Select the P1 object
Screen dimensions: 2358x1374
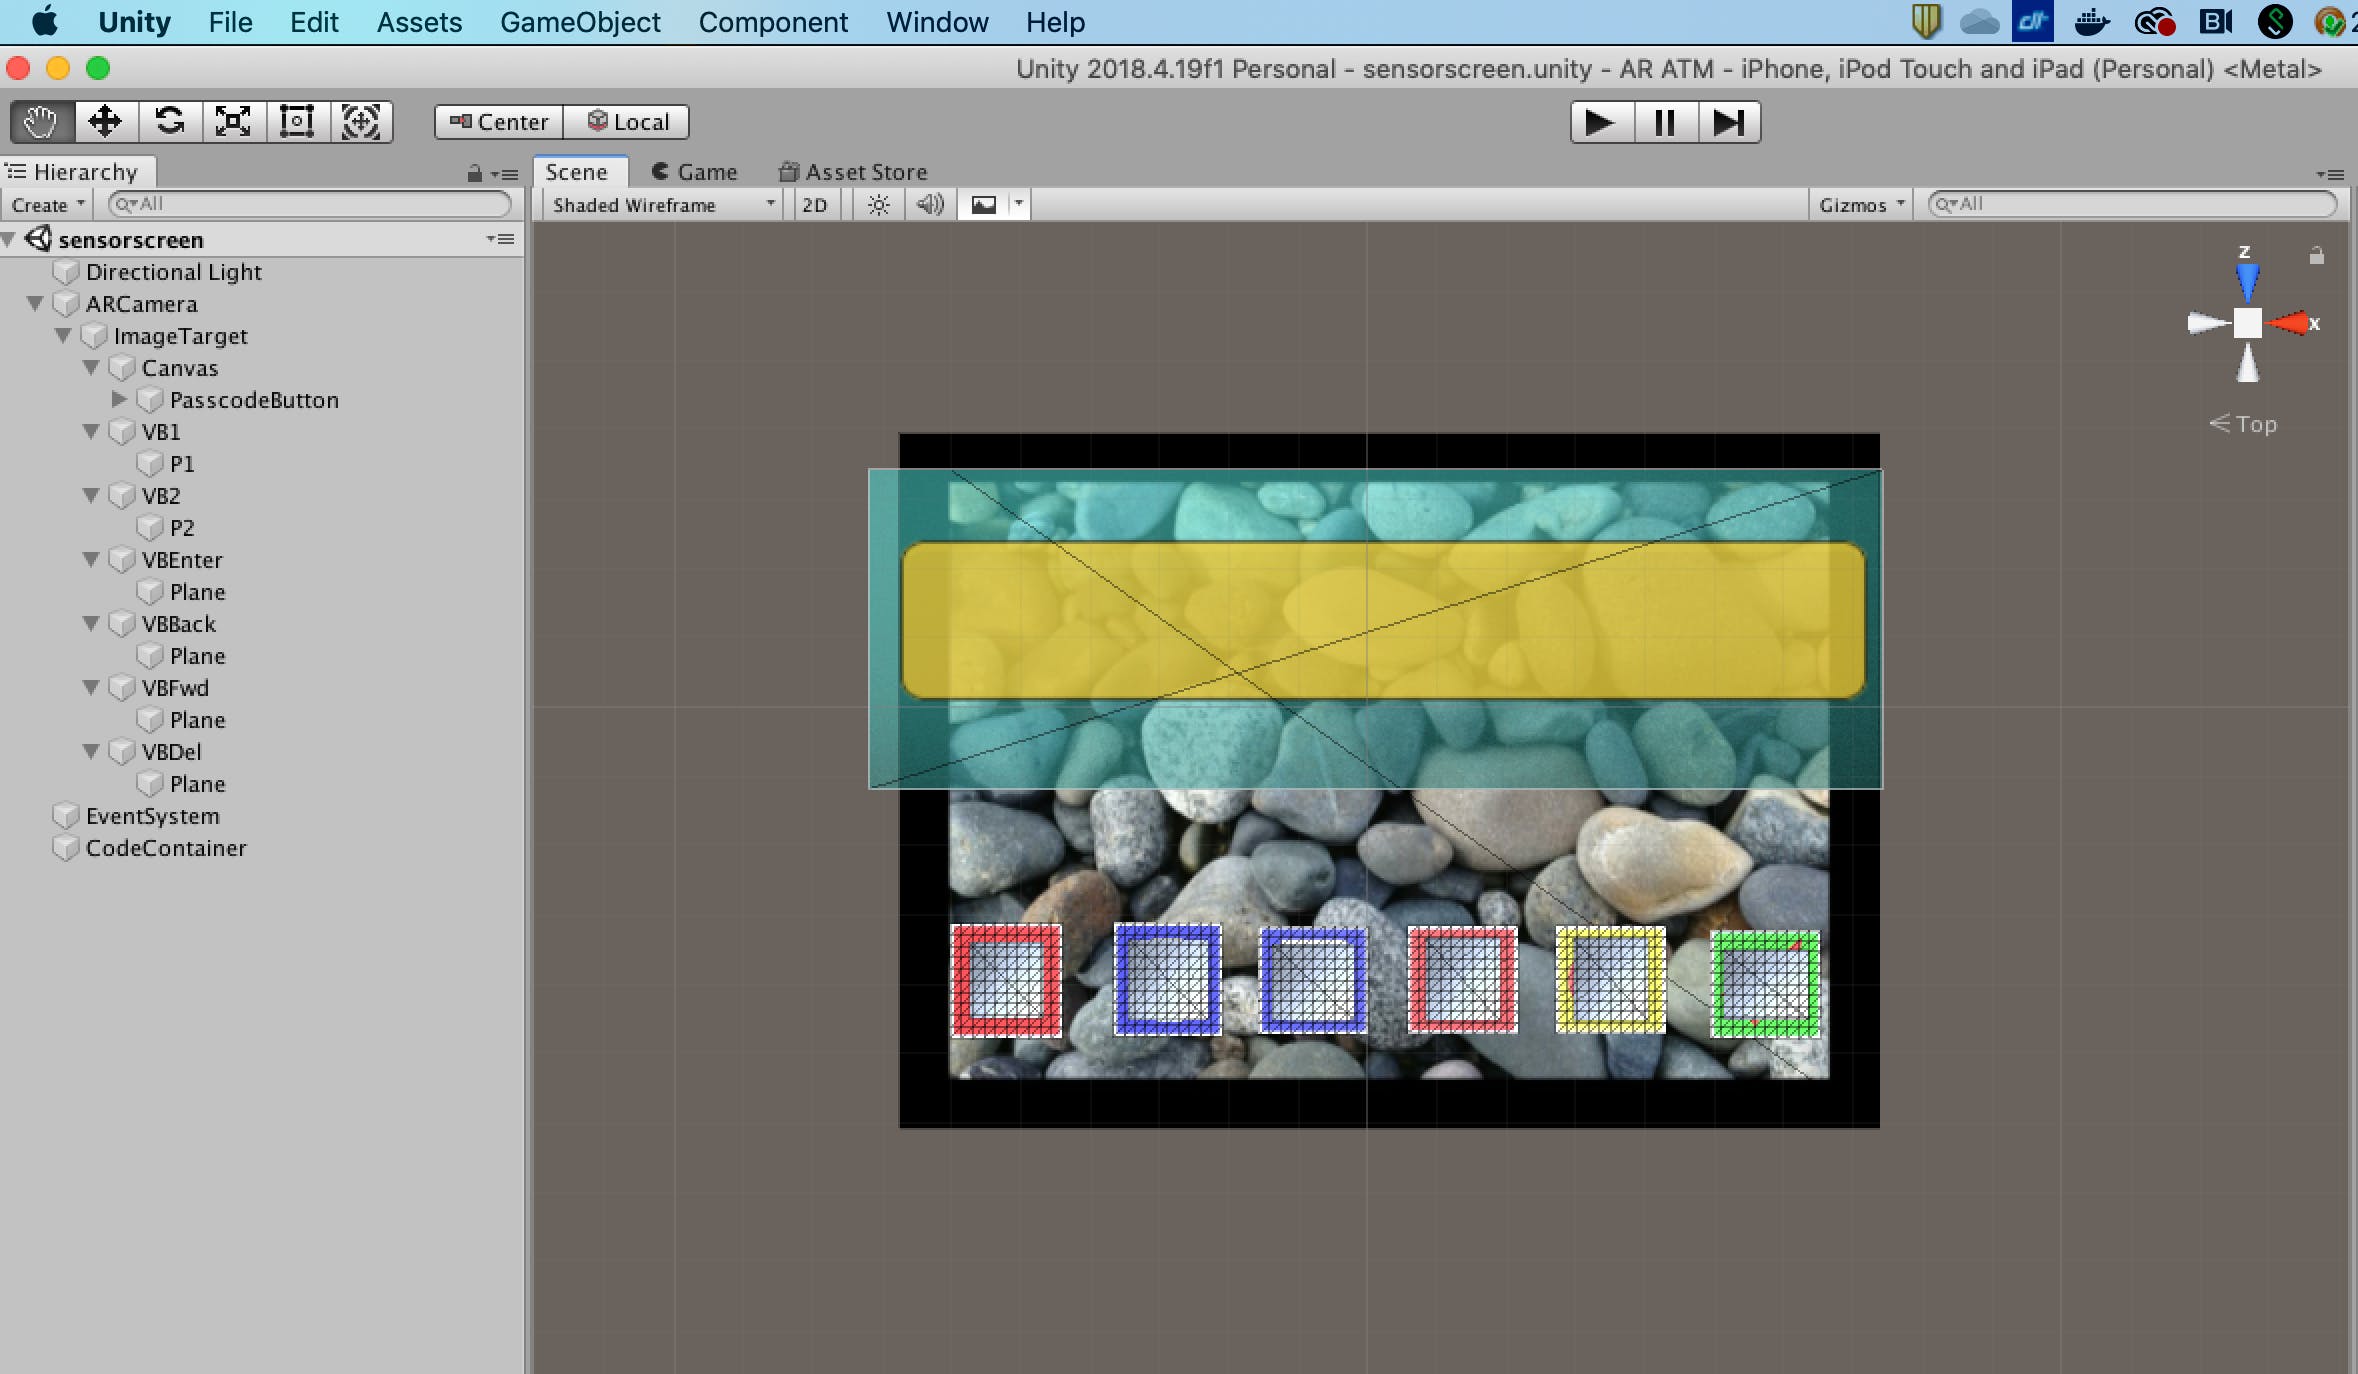pos(181,464)
